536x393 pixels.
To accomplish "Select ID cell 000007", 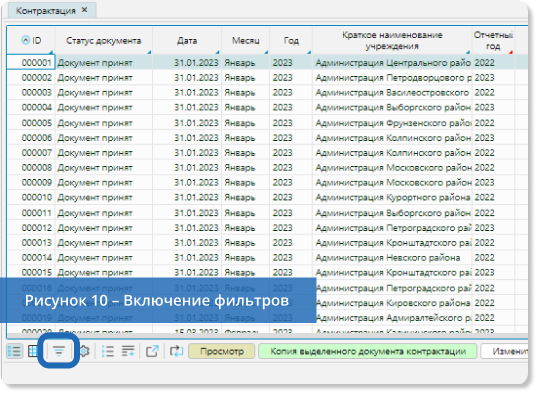I will [x=31, y=153].
